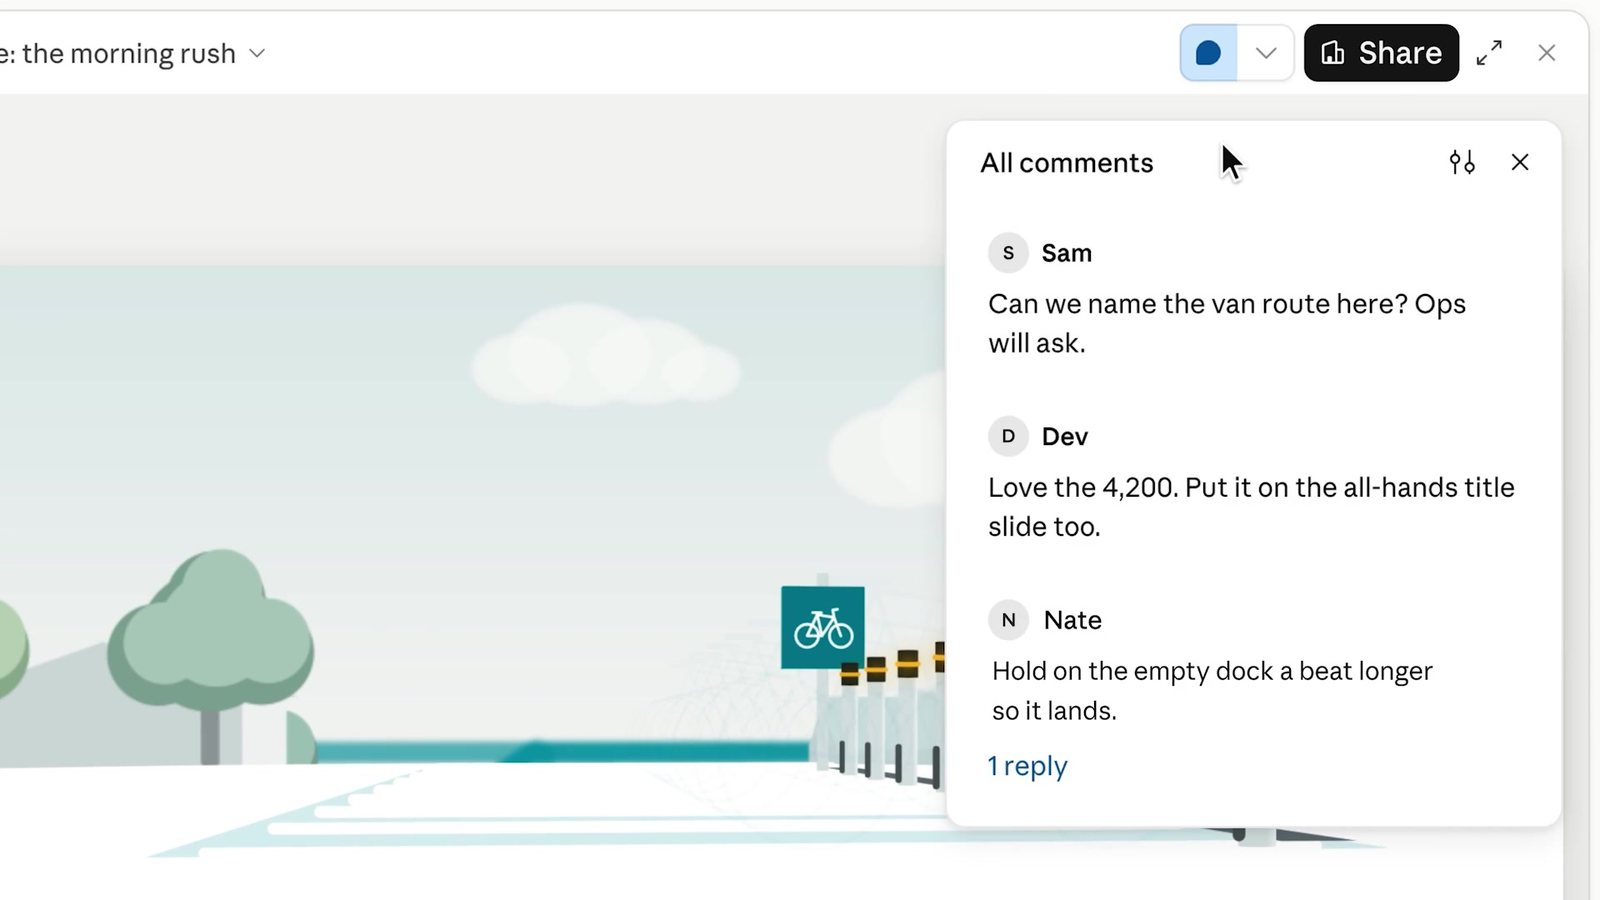The image size is (1600, 900).
Task: Click the name 'Sam'
Action: pyautogui.click(x=1067, y=253)
